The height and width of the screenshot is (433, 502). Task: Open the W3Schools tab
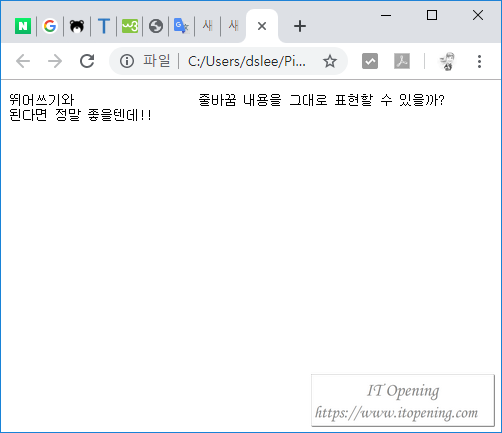[130, 26]
